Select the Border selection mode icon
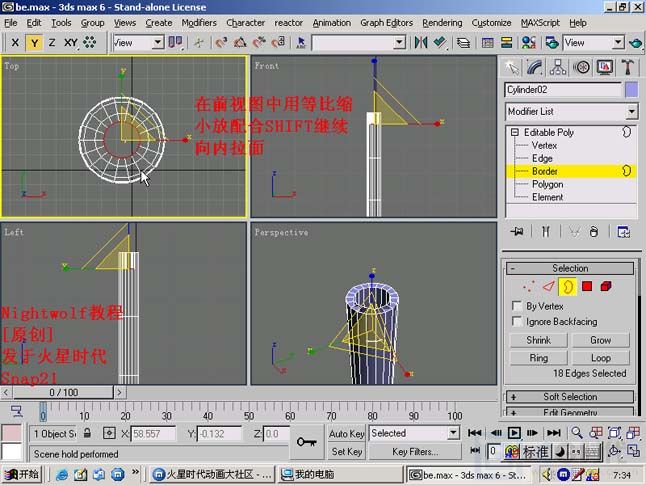Screen dimensions: 646x485 (x=568, y=286)
